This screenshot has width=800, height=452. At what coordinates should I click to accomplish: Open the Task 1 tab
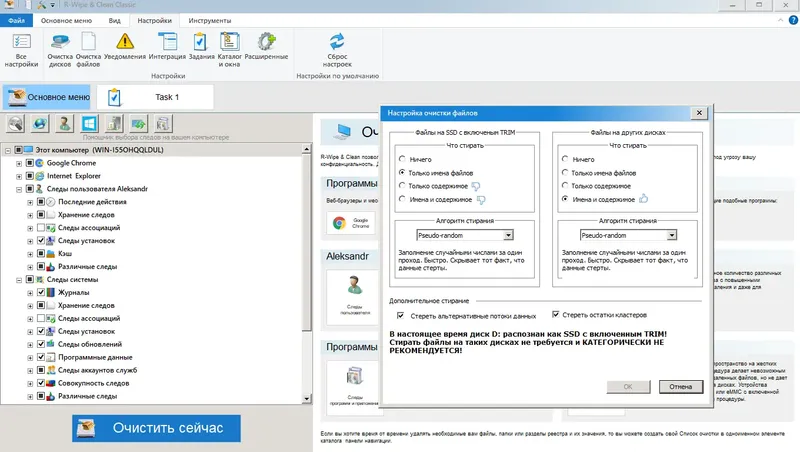pos(155,97)
